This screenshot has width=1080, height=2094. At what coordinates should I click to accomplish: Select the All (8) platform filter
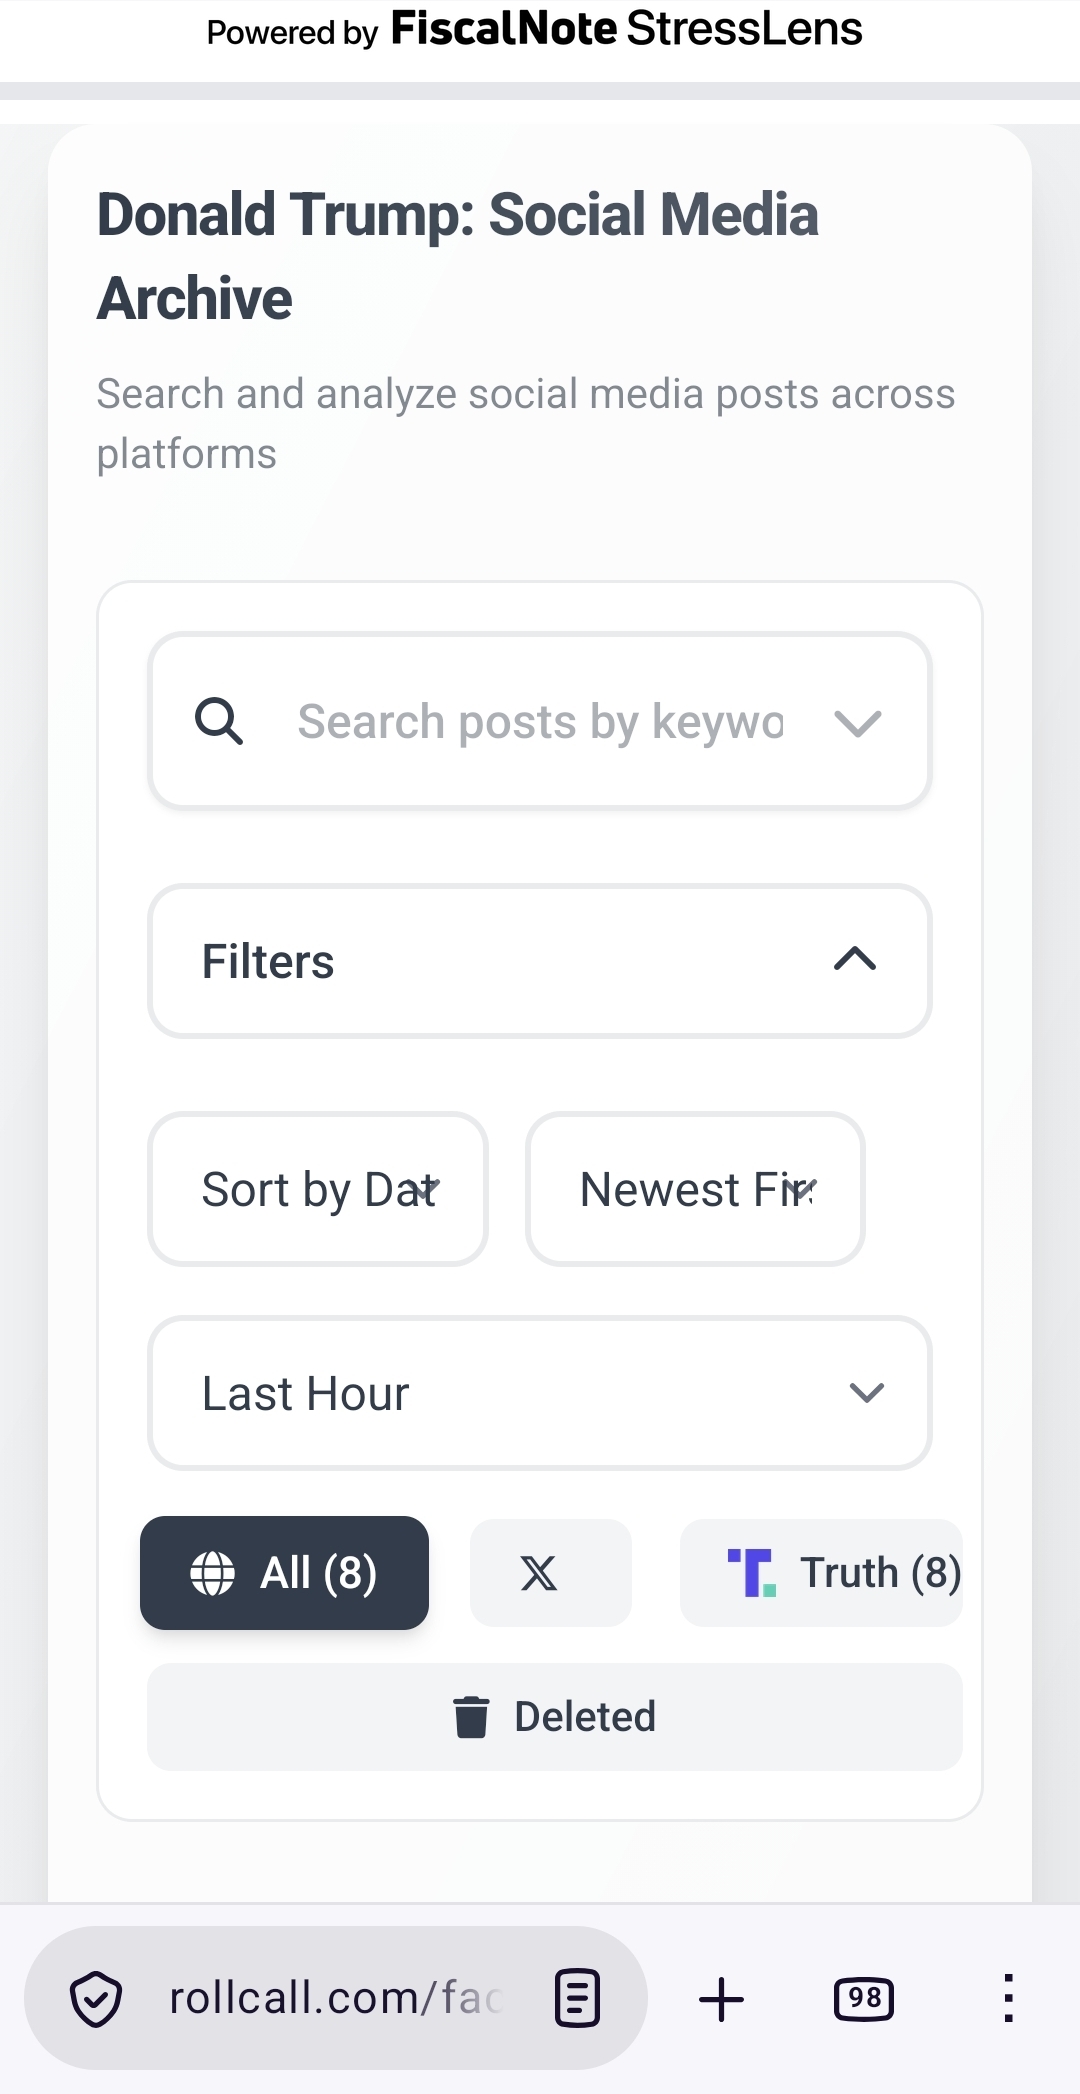pyautogui.click(x=284, y=1573)
